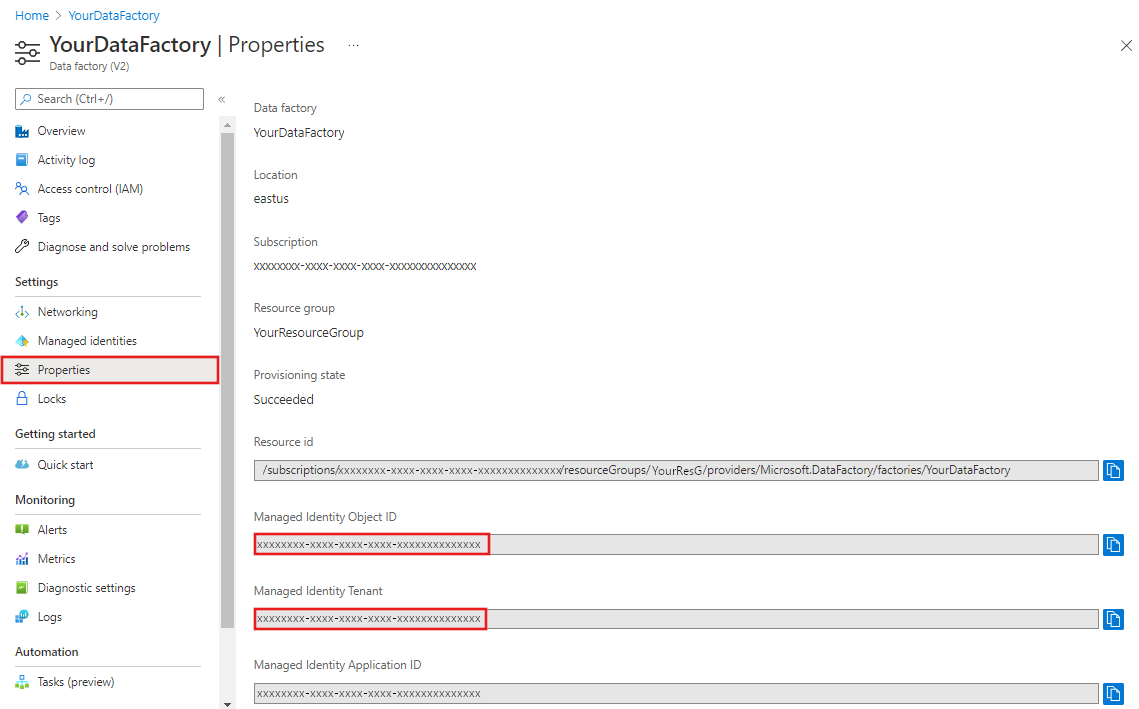Click the eastus location value
Screen dimensions: 1139x709
271,199
